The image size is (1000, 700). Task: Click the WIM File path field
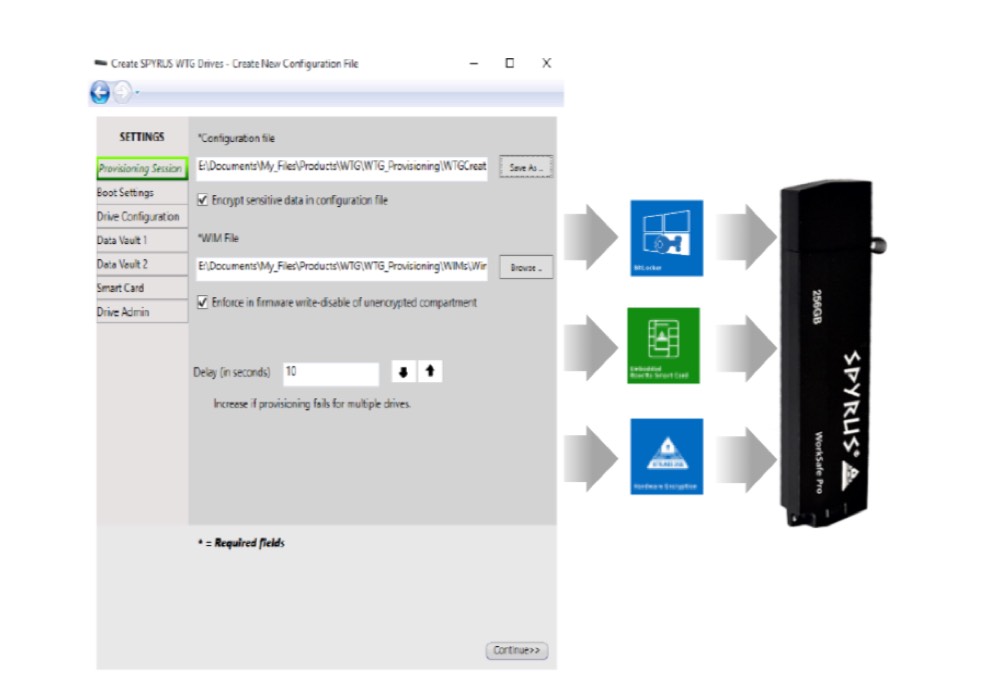coord(342,268)
